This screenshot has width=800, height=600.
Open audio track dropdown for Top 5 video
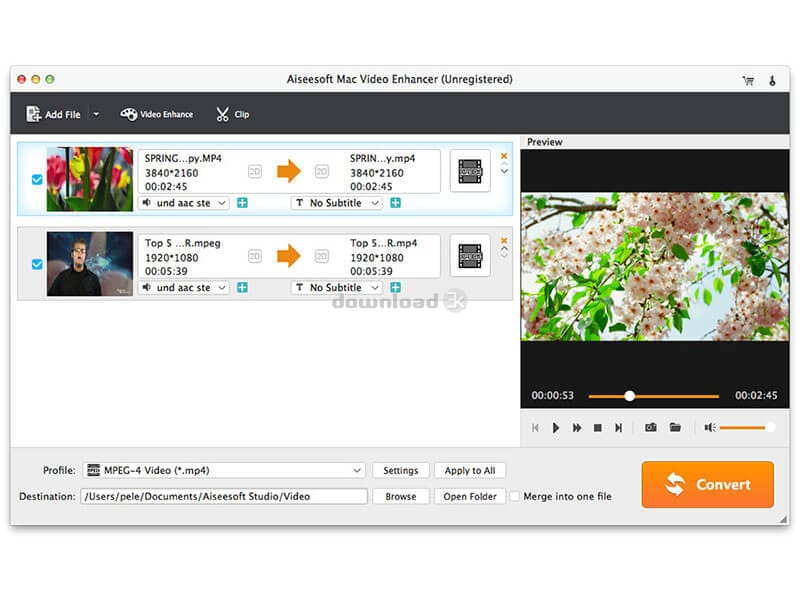click(x=184, y=288)
